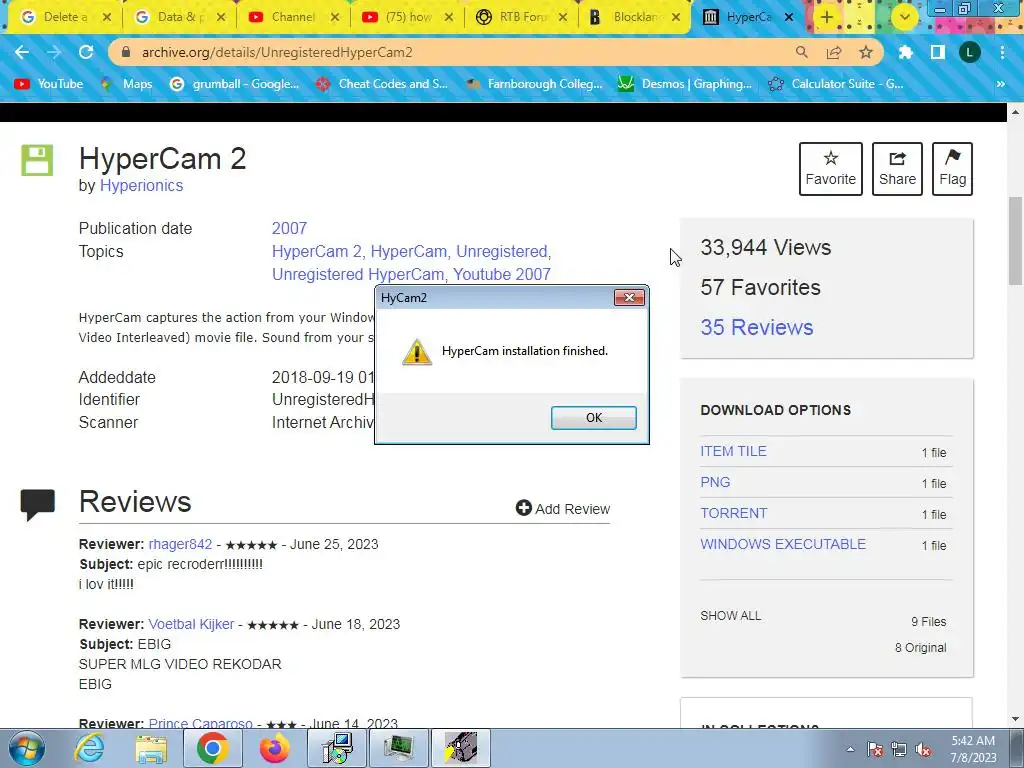1024x768 pixels.
Task: Click the green software floppy icon
Action: [37, 161]
